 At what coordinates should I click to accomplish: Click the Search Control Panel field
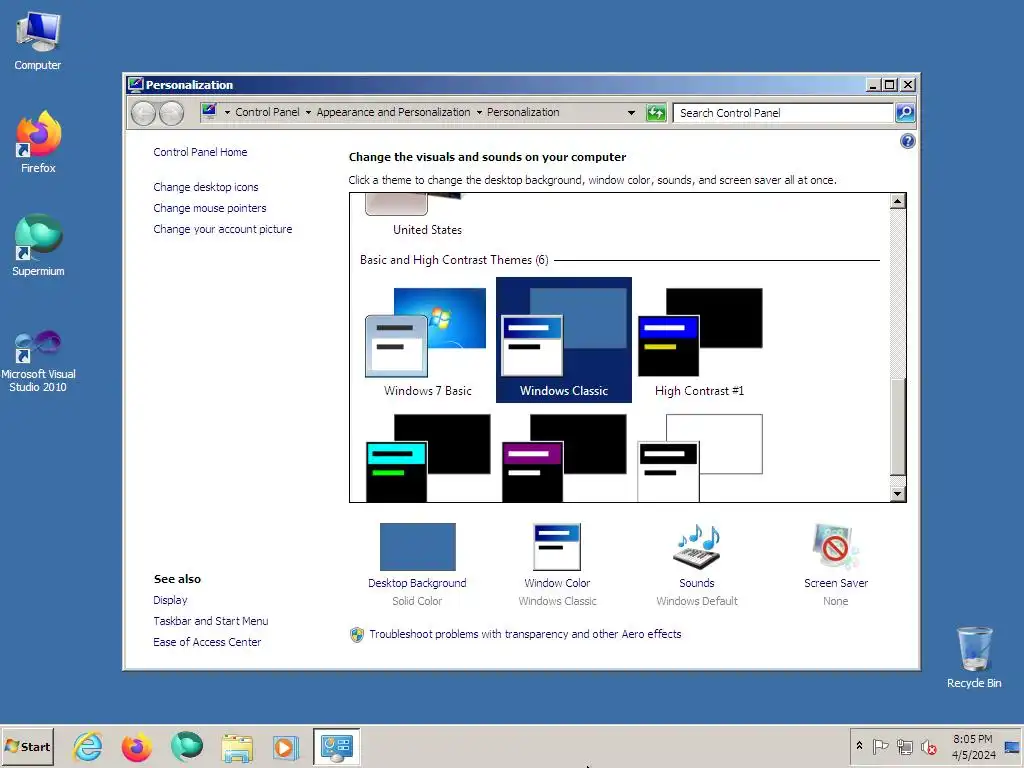[783, 113]
